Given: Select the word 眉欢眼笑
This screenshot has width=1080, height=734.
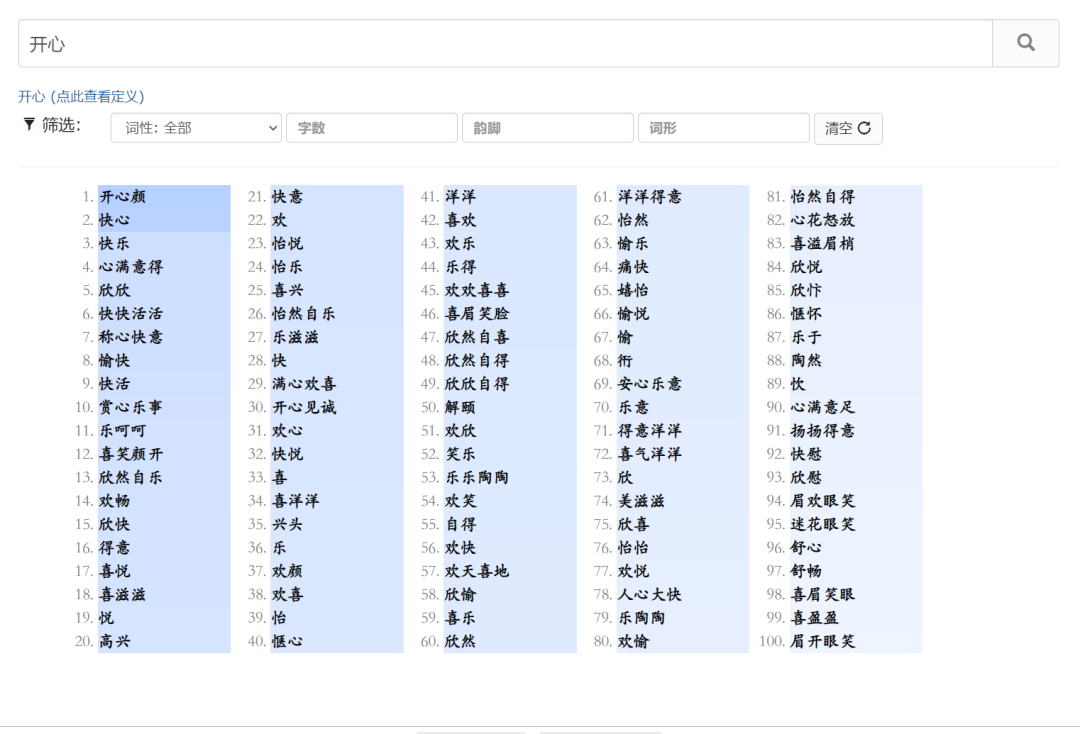Looking at the screenshot, I should click(x=822, y=501).
